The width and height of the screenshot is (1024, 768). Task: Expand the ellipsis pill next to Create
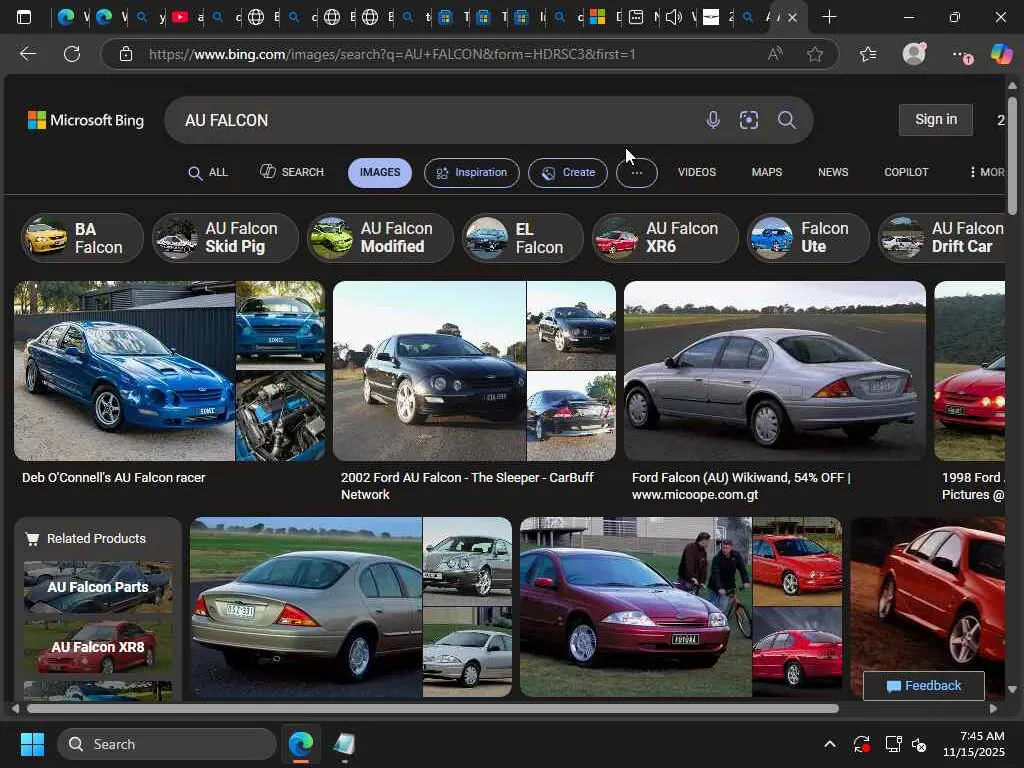[x=637, y=172]
